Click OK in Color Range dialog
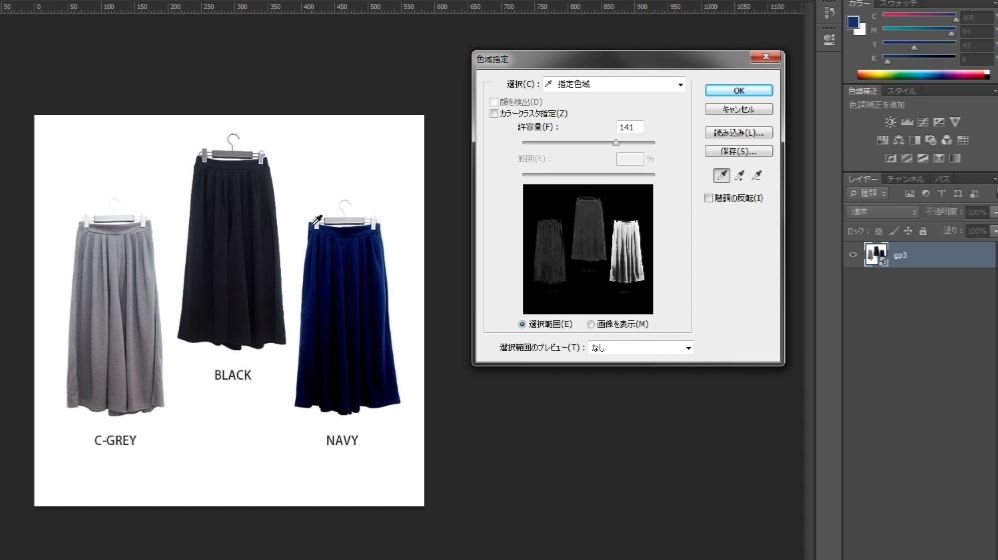The image size is (998, 560). (738, 90)
